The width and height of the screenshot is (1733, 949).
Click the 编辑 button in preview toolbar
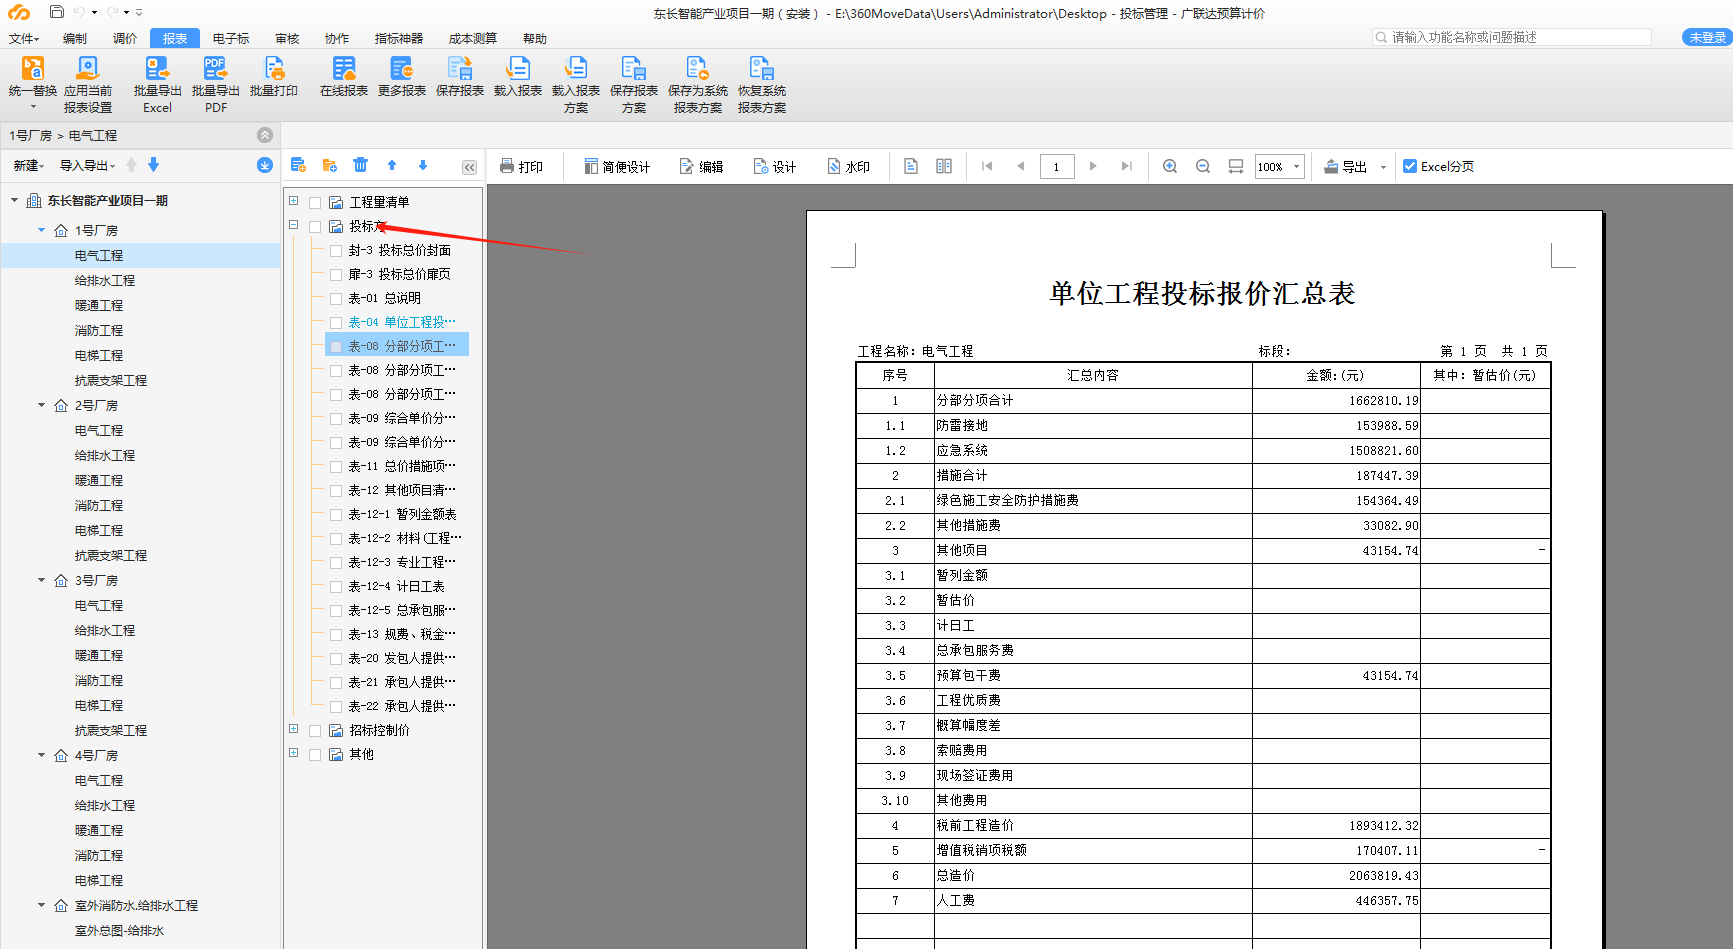coord(701,166)
